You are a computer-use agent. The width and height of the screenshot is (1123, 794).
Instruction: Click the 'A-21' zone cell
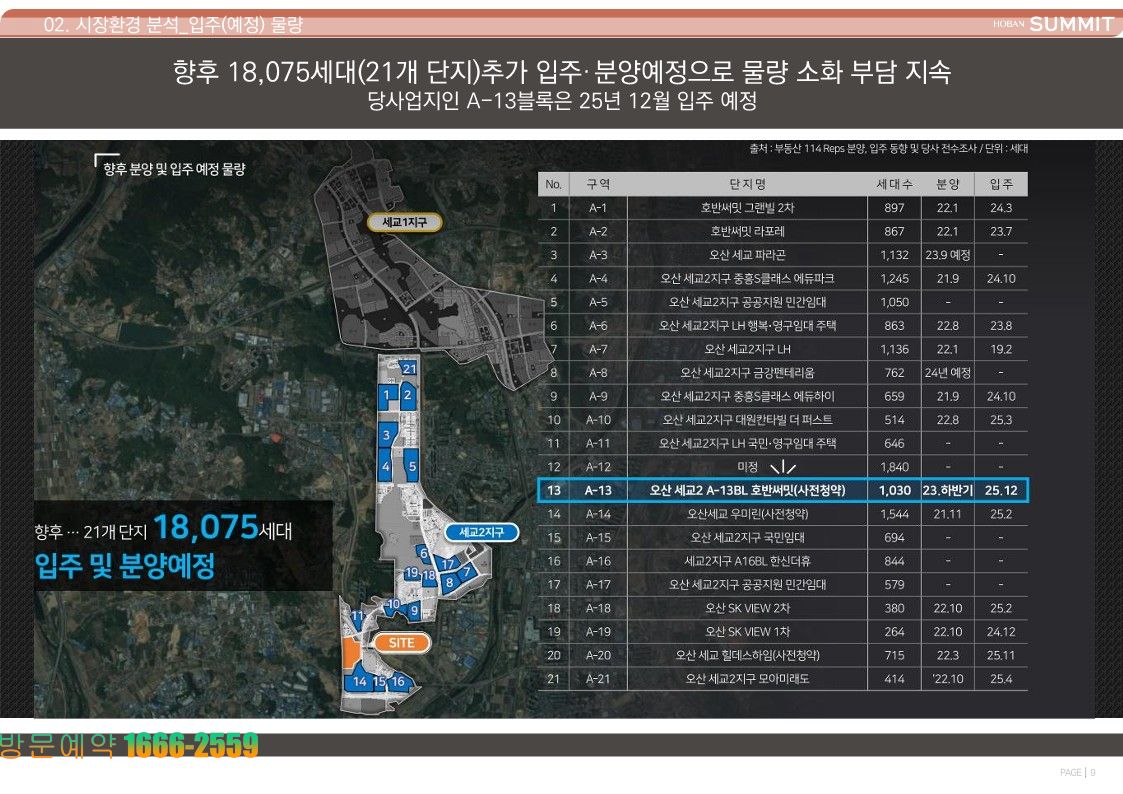[598, 679]
